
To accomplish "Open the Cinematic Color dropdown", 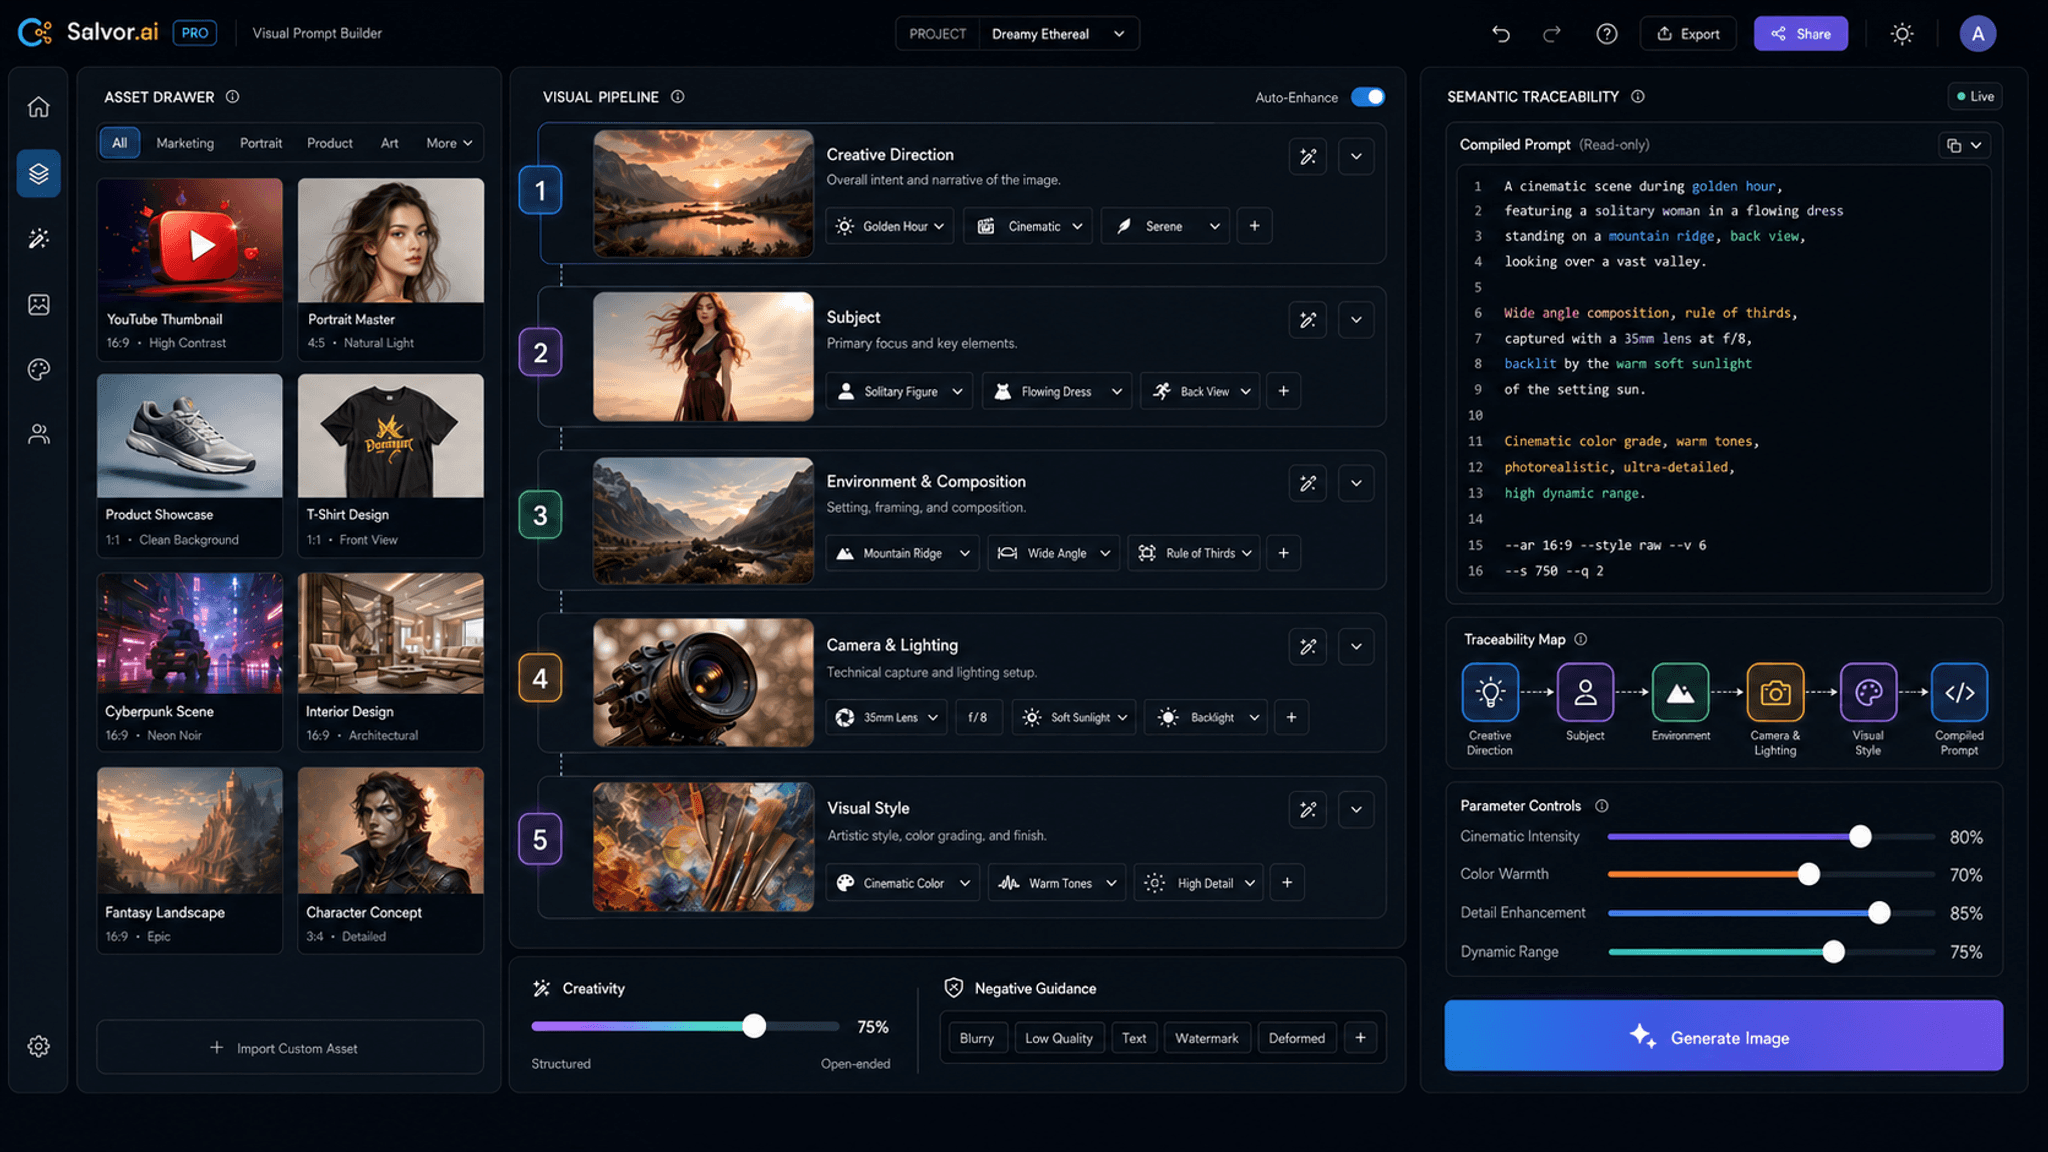I will click(902, 883).
